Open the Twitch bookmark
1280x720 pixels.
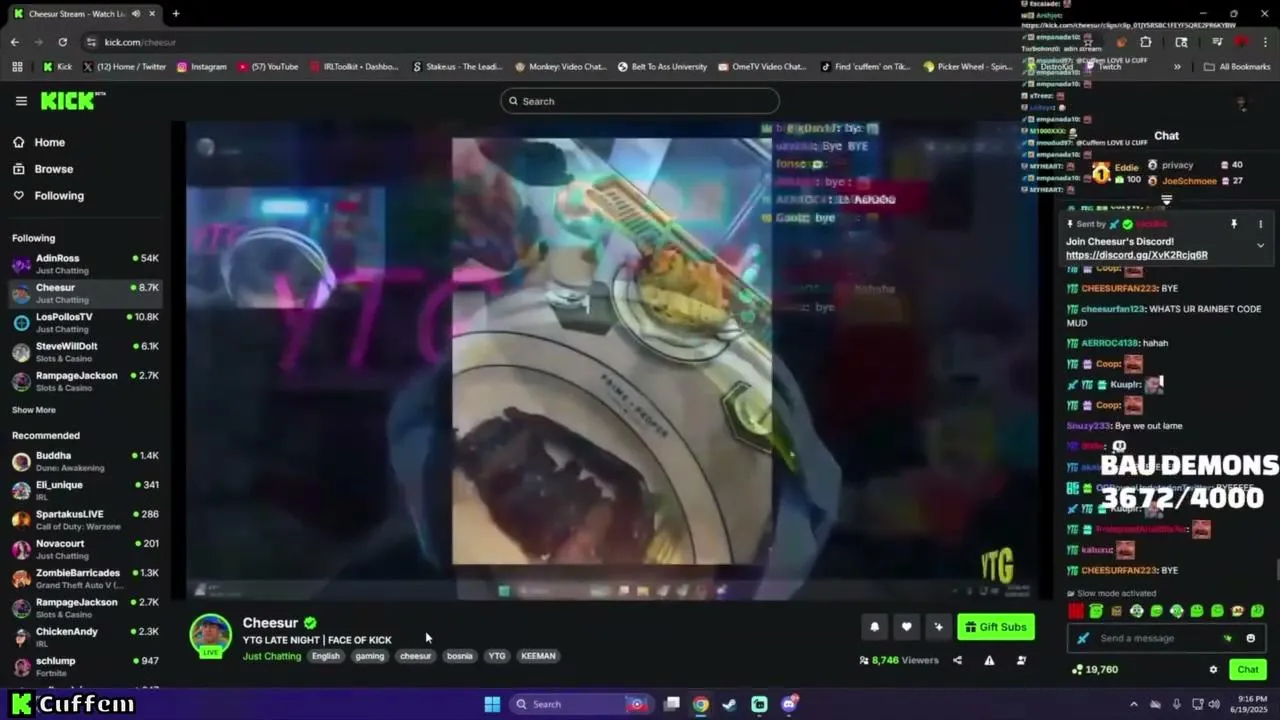(x=1103, y=67)
